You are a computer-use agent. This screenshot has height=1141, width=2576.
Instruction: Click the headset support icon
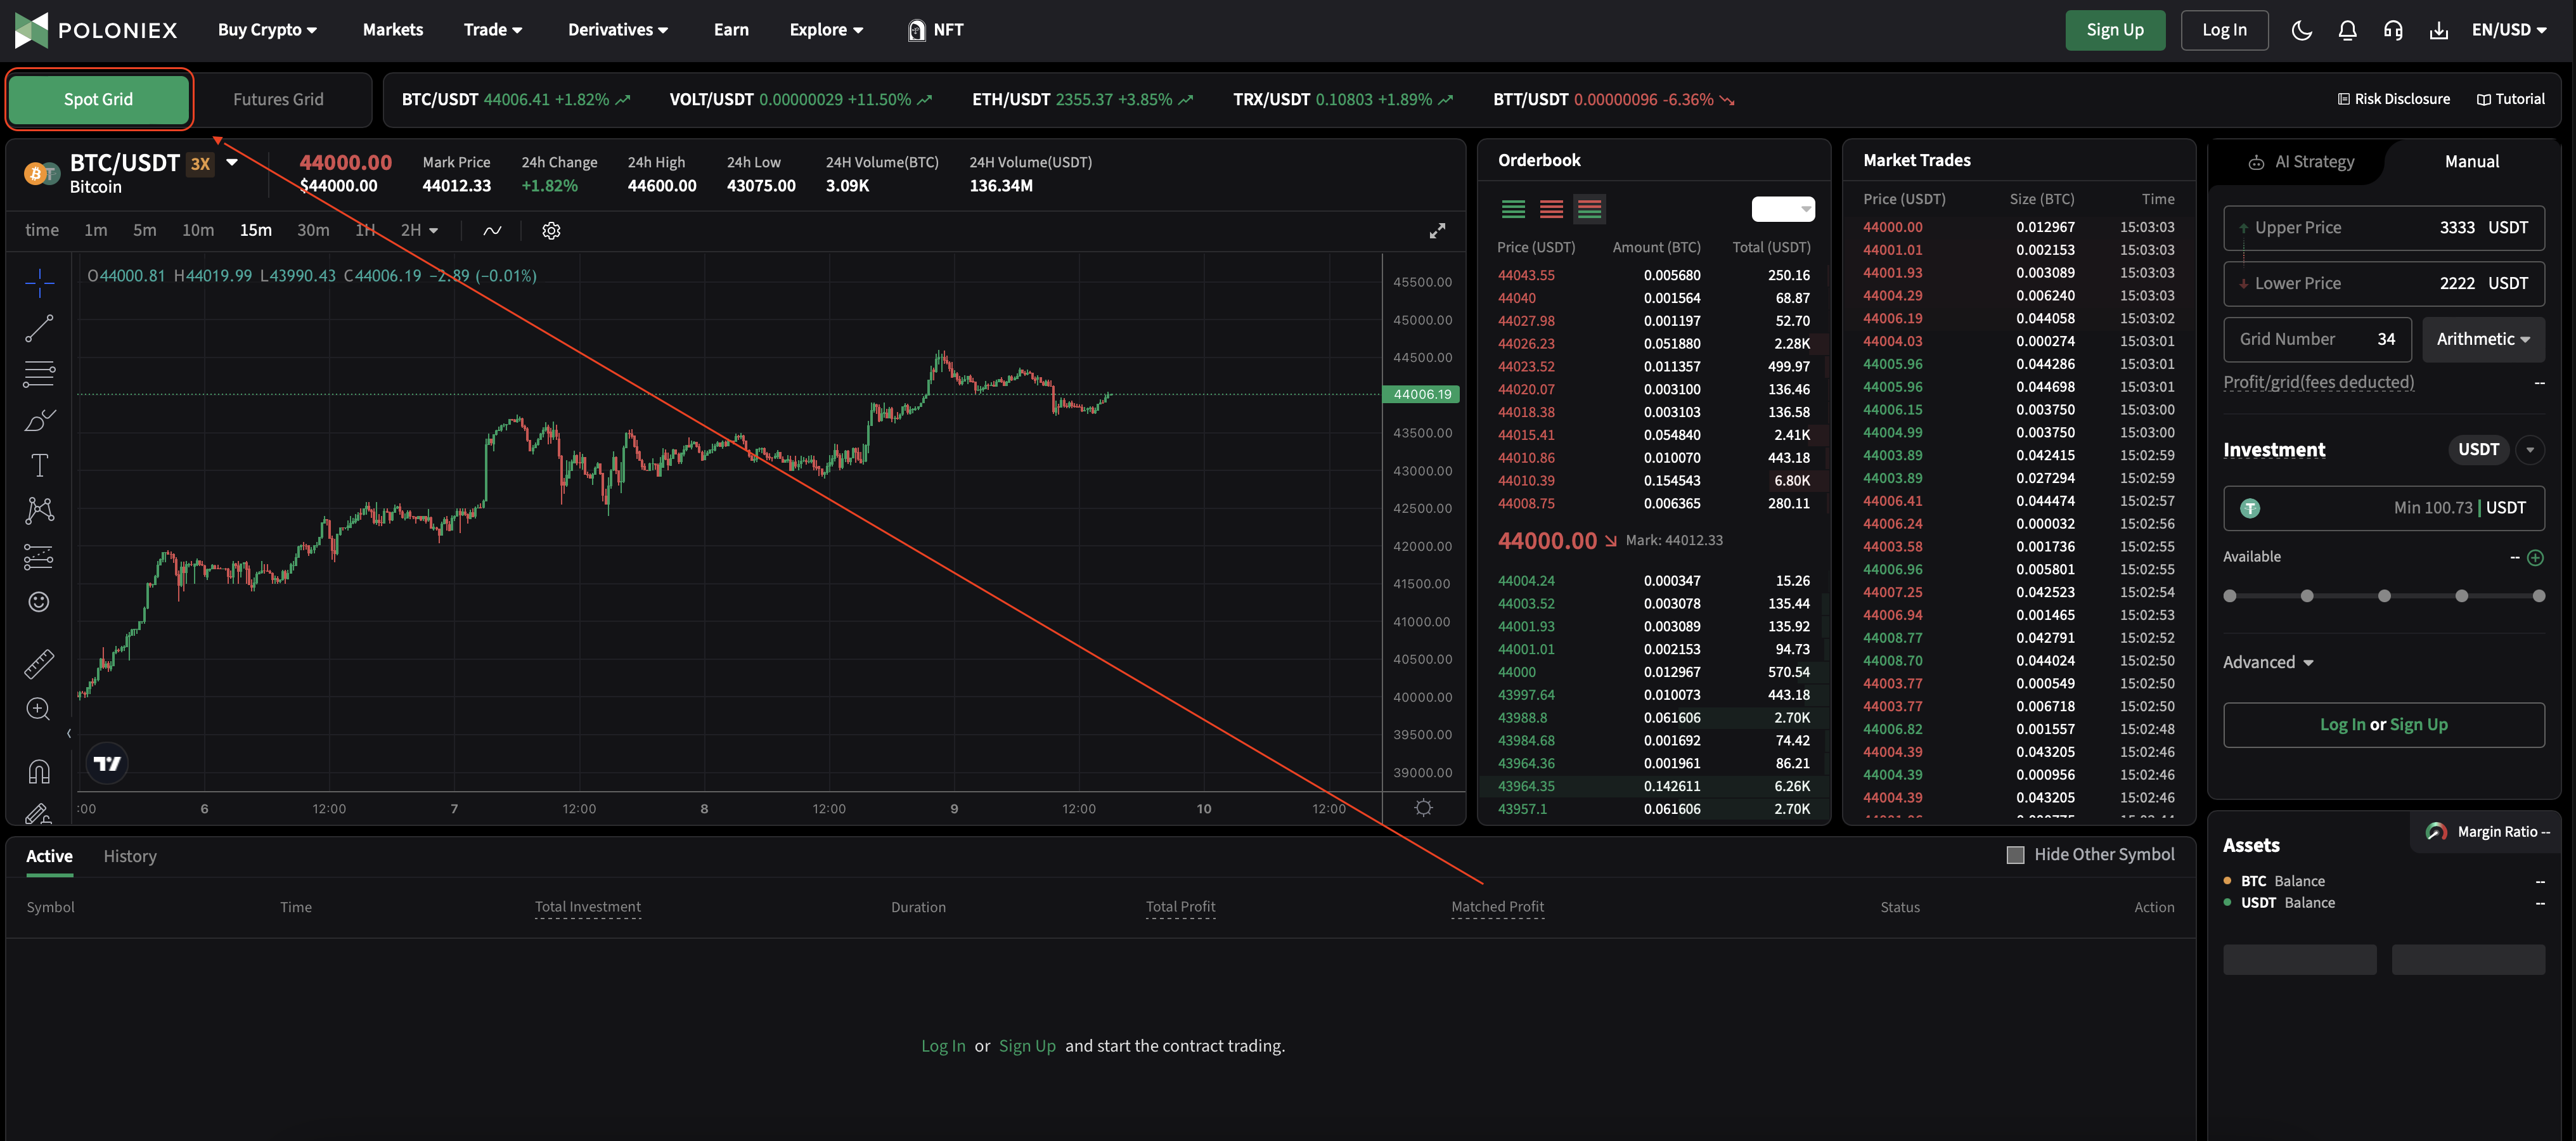(2393, 30)
